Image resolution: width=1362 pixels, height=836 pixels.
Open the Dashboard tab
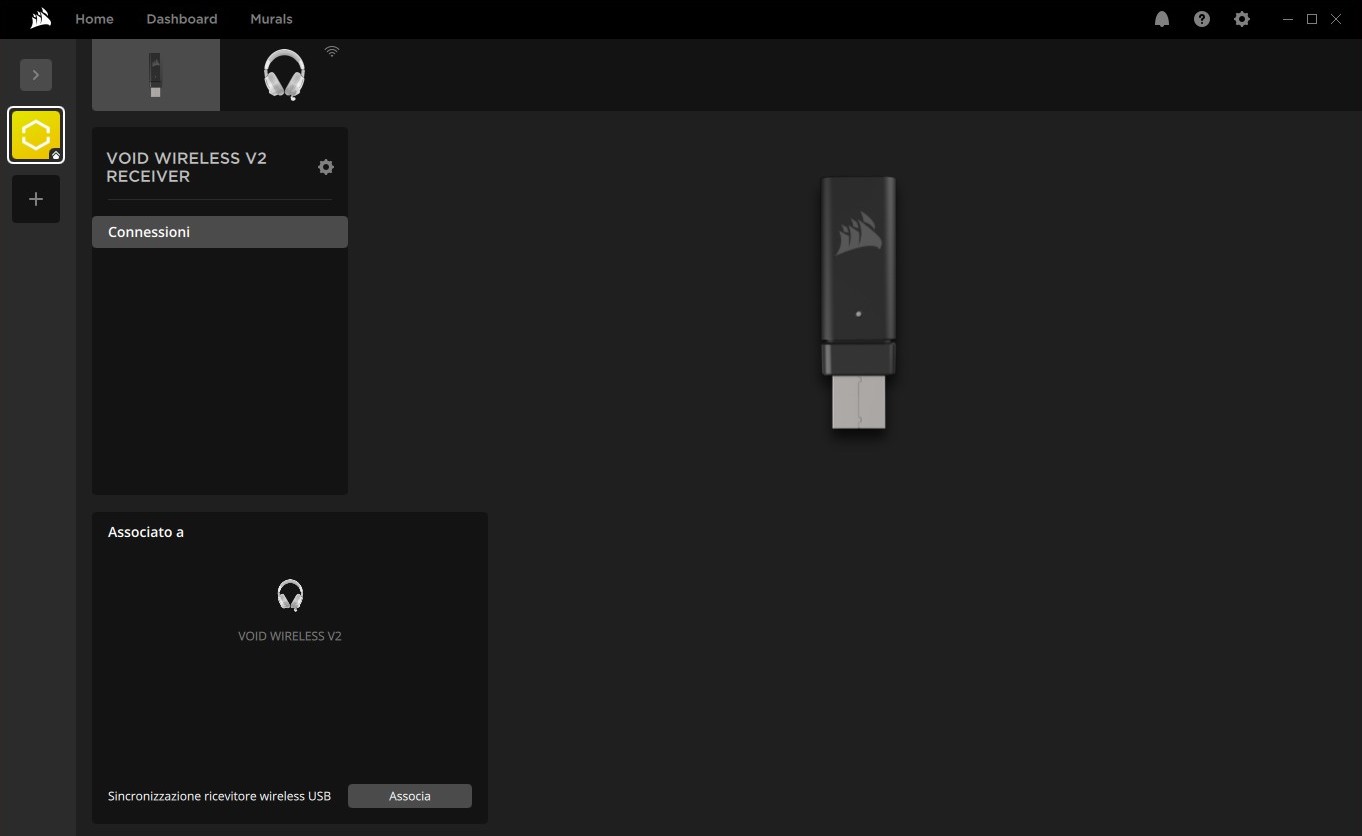coord(181,19)
